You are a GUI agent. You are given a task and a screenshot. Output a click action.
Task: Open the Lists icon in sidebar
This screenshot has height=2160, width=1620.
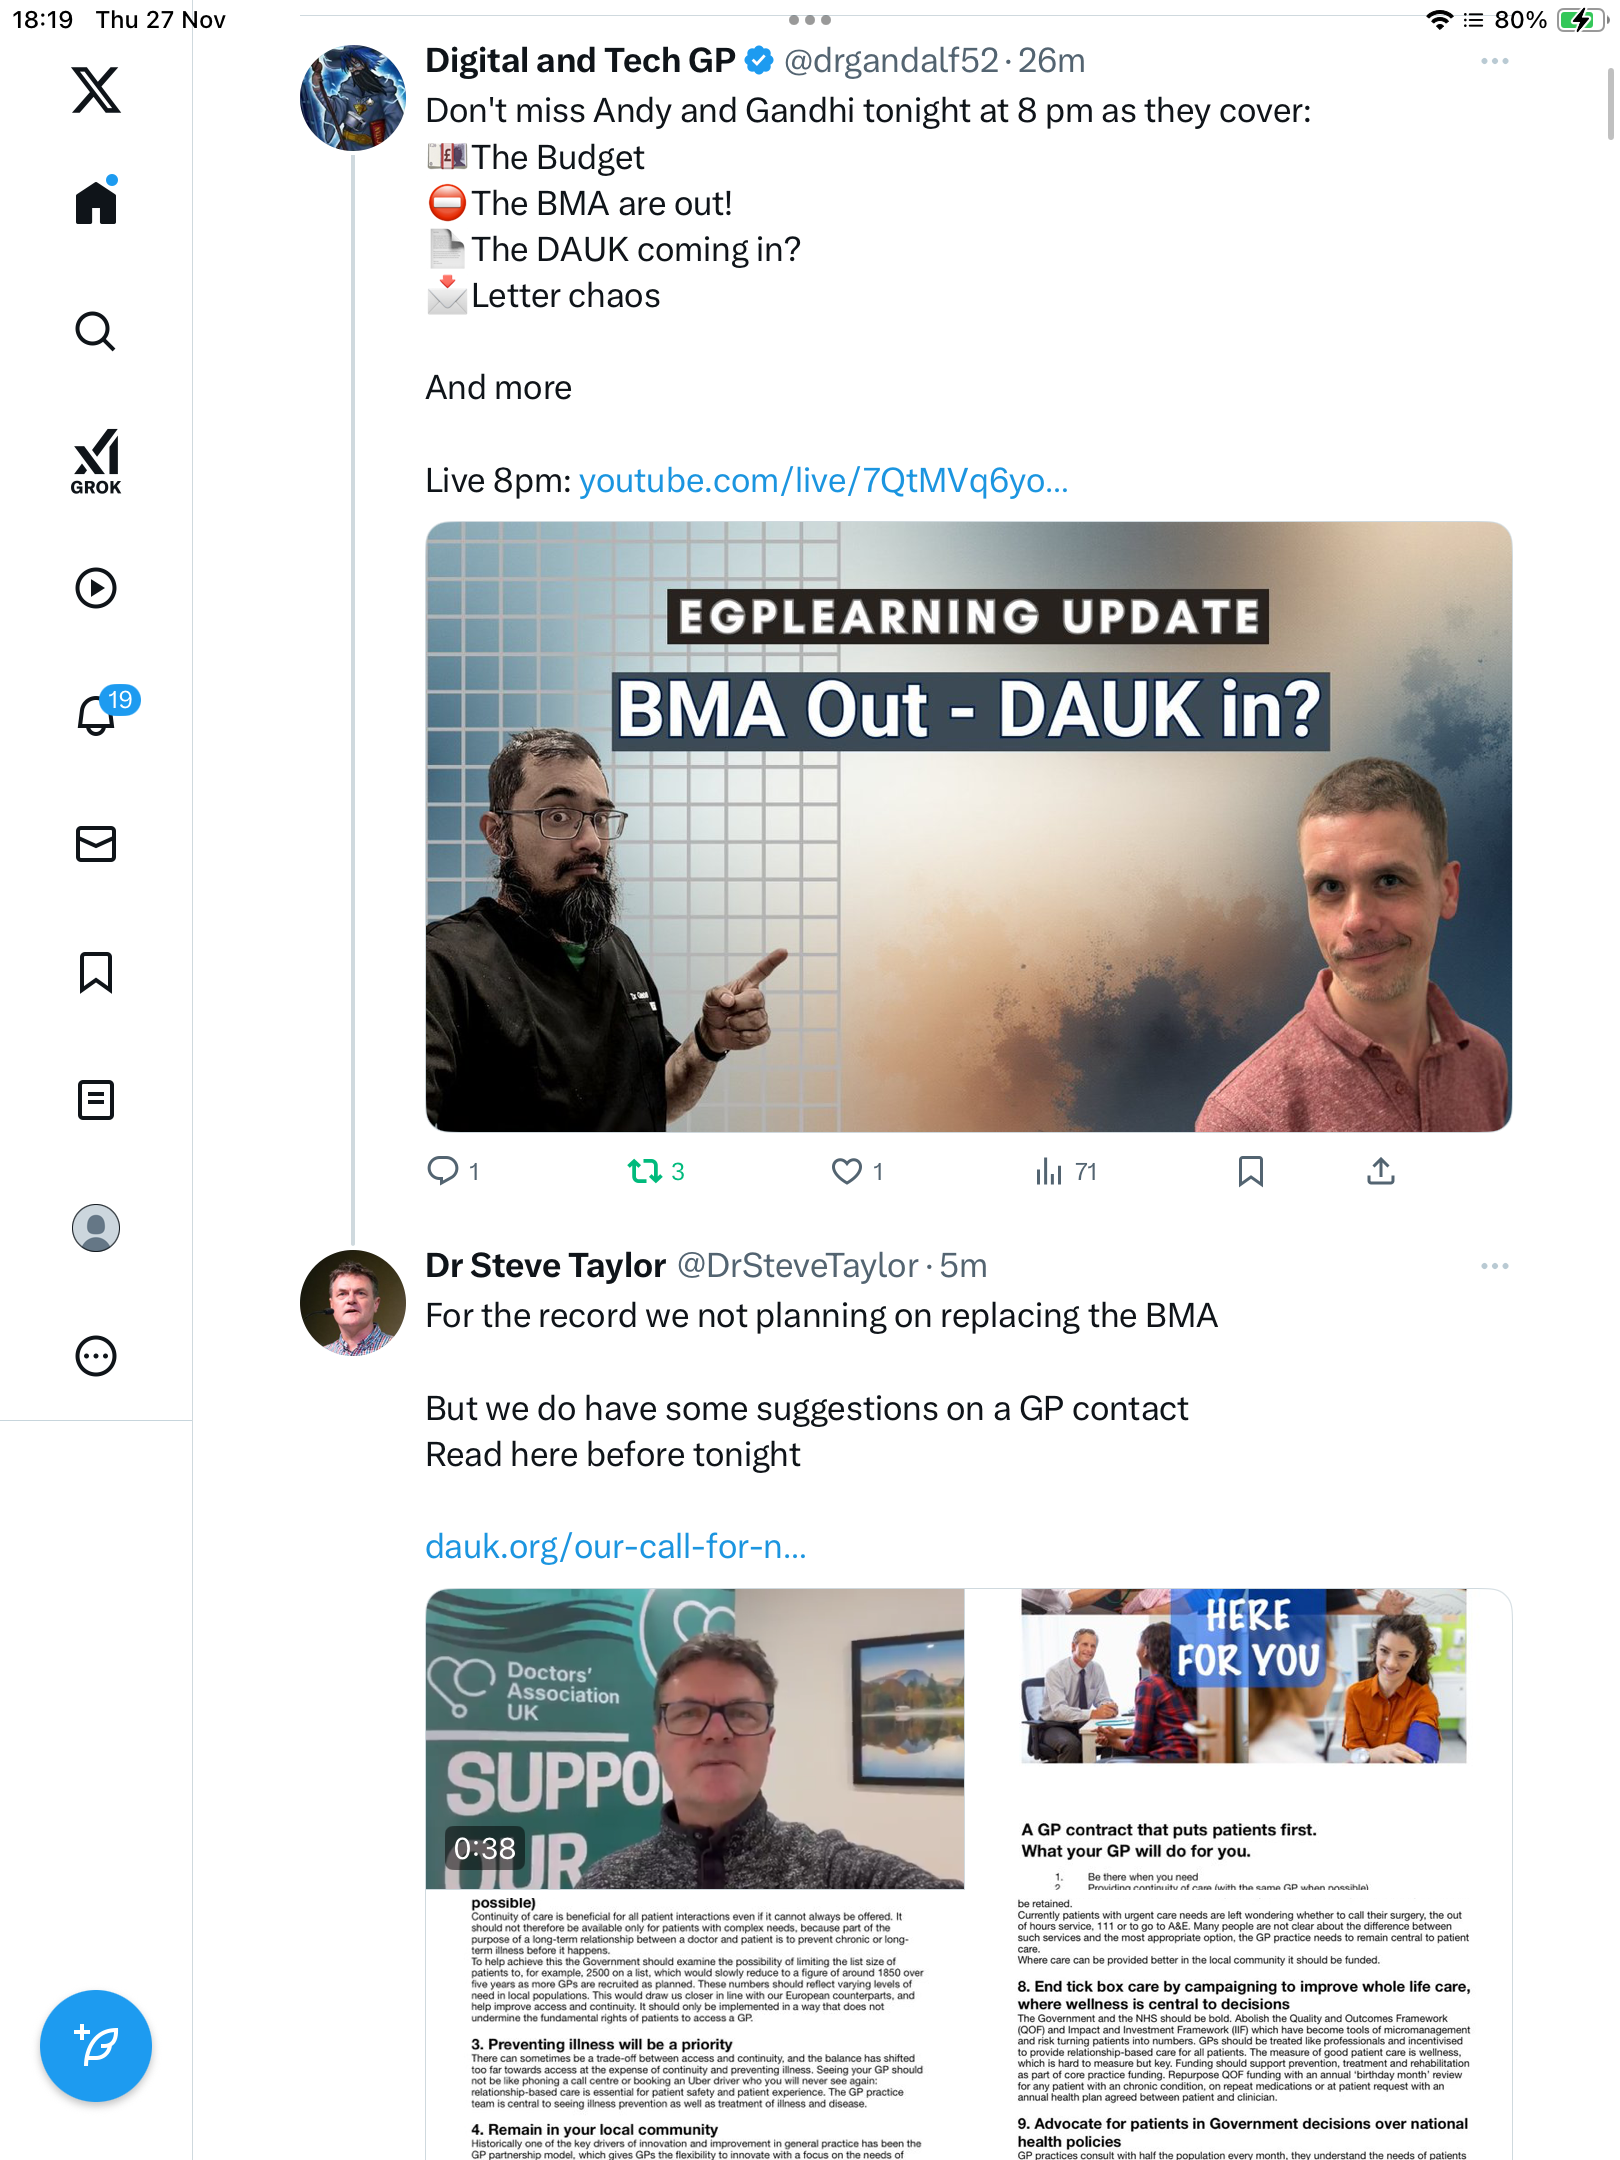96,1100
